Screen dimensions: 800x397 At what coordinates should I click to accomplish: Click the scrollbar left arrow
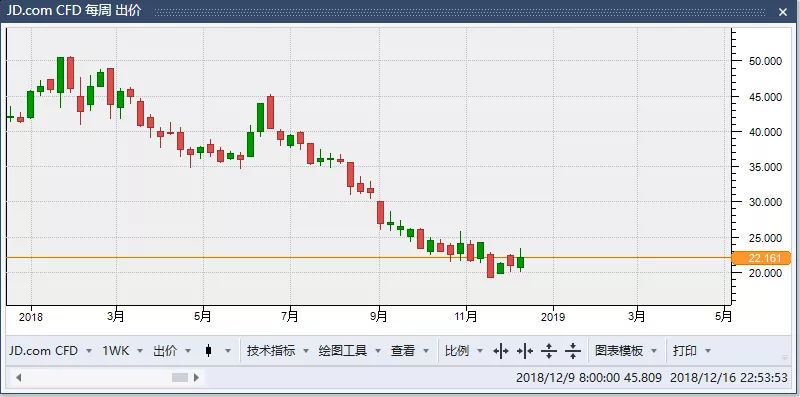(x=19, y=378)
